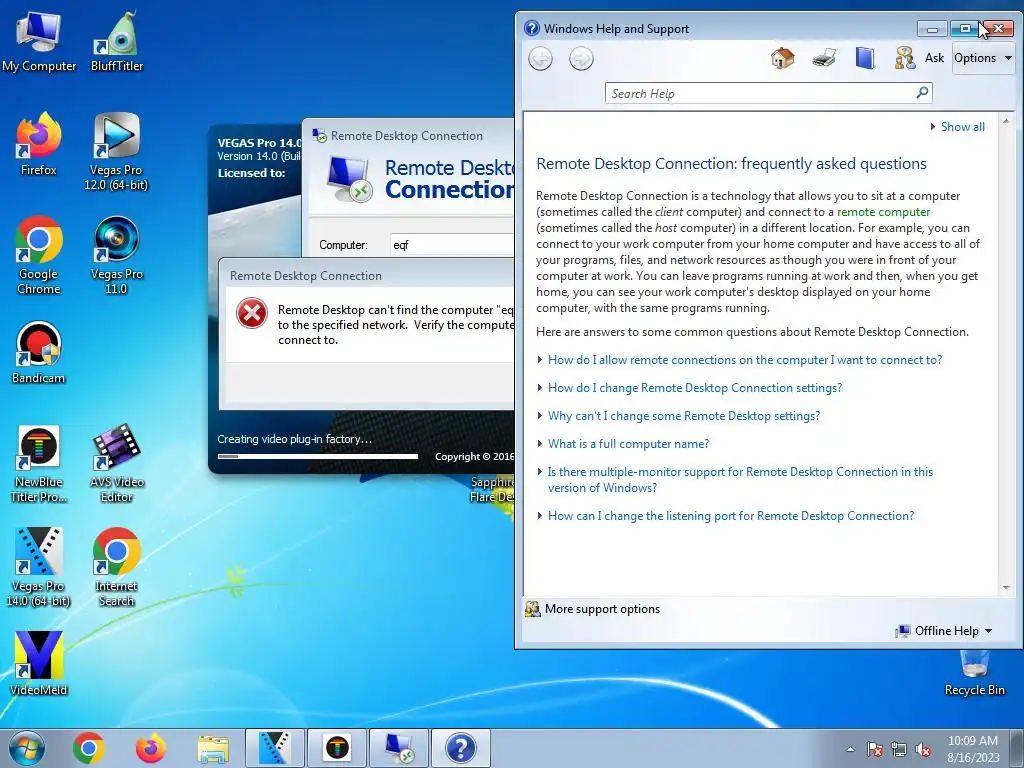This screenshot has width=1024, height=768.
Task: Click the muted volume tray icon
Action: point(923,749)
